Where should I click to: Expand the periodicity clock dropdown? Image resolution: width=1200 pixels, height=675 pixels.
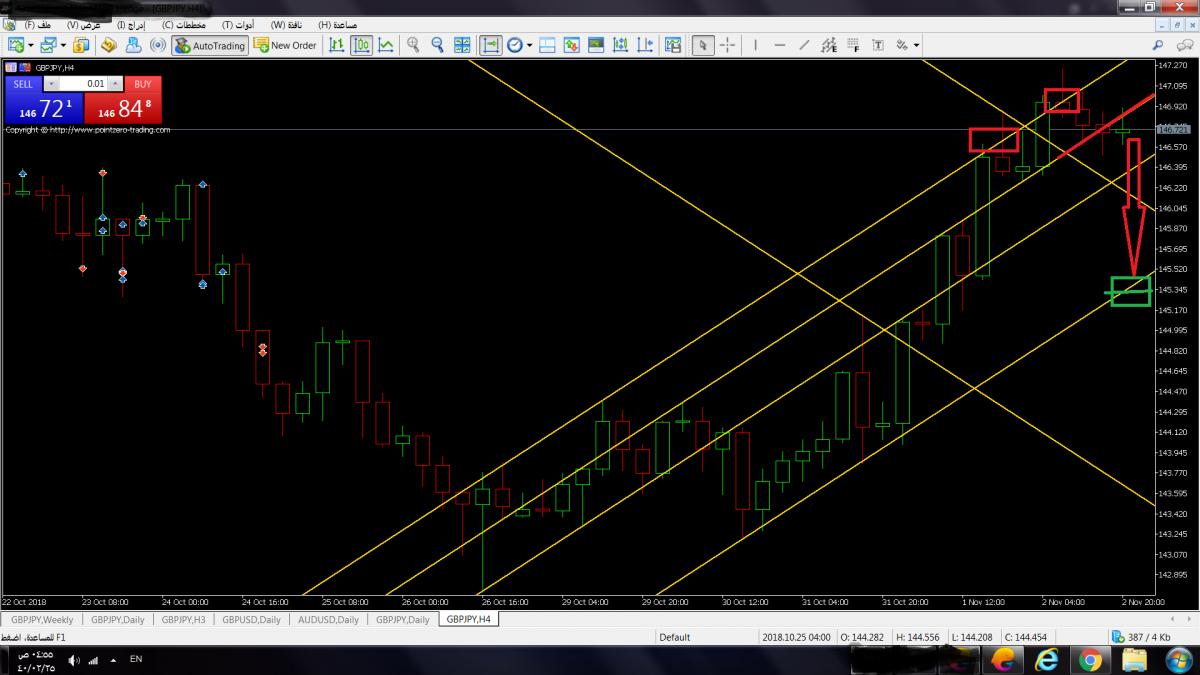529,45
